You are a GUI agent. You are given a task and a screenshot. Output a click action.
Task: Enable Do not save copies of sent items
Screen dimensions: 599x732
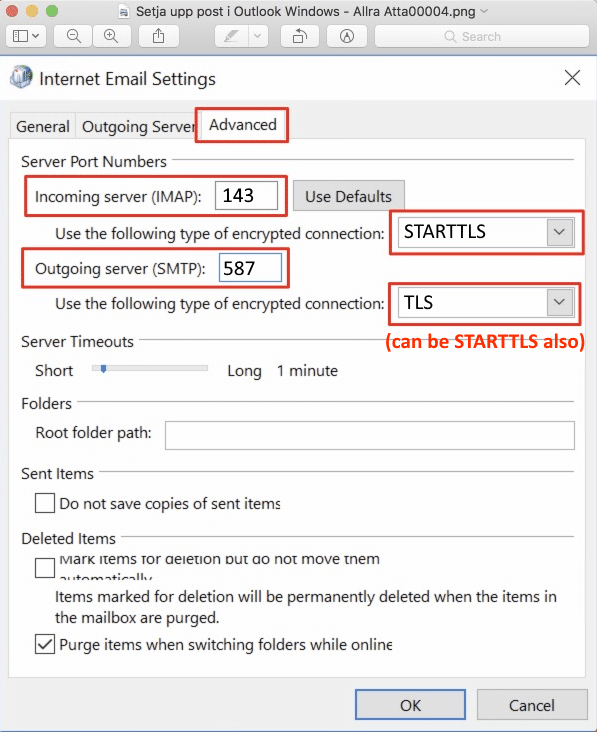[45, 503]
